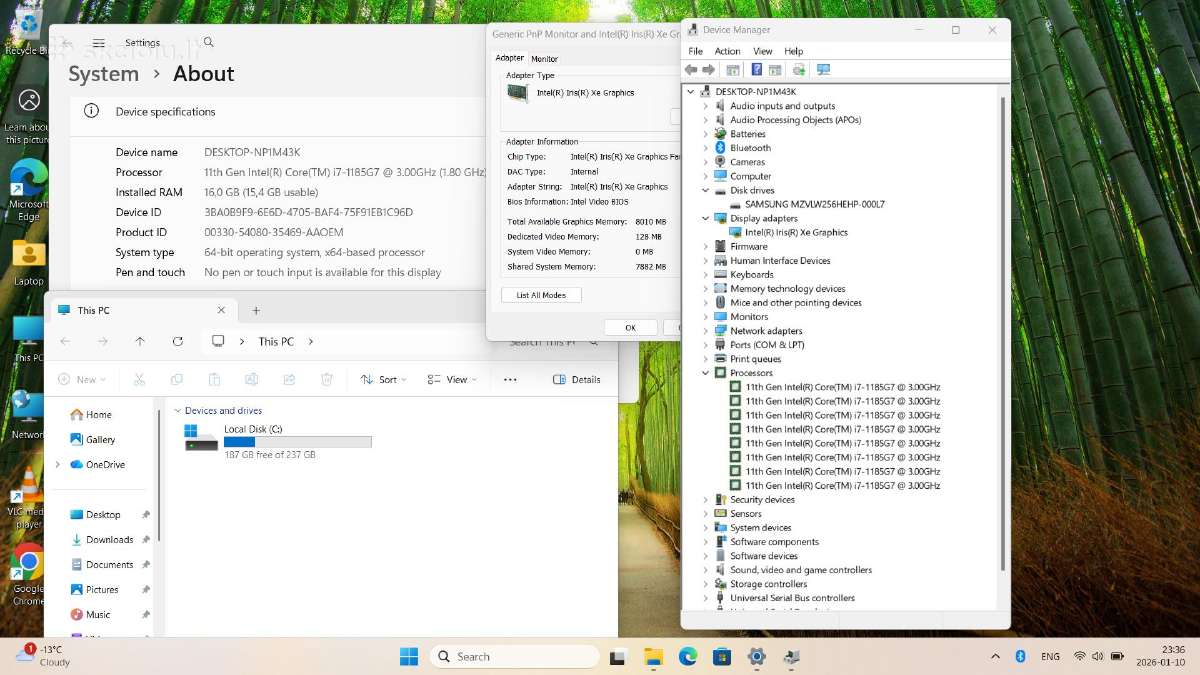Select Local Disk (C:) drive
1200x675 pixels.
(x=277, y=441)
